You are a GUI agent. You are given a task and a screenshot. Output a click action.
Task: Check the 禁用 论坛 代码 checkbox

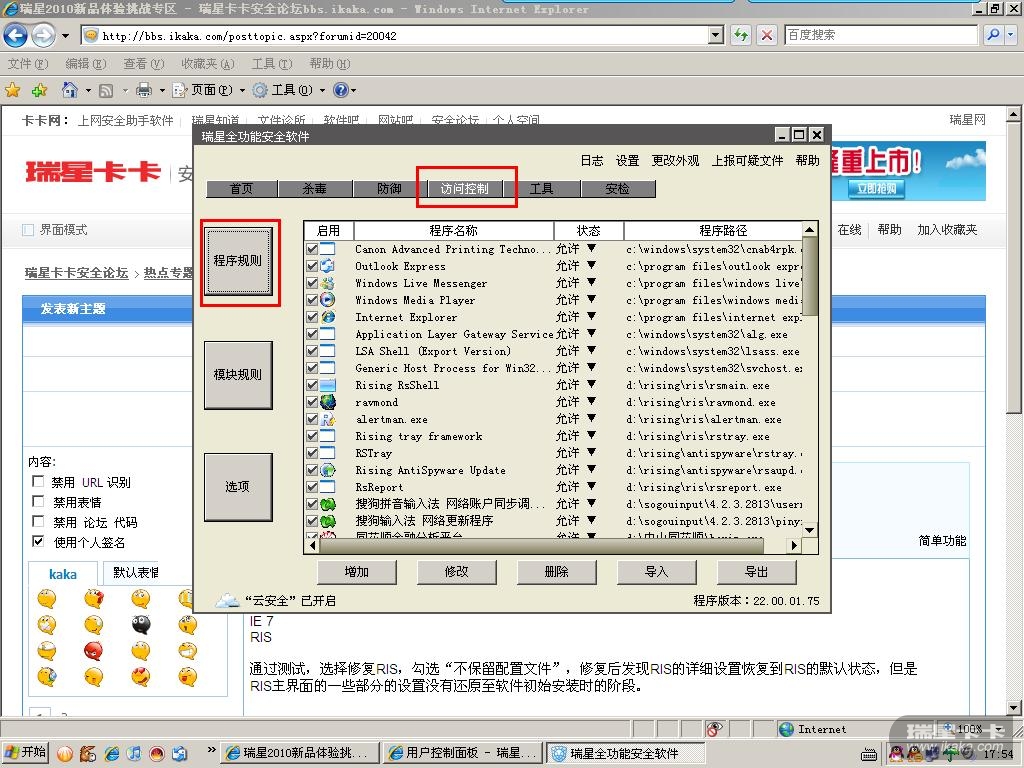(38, 521)
